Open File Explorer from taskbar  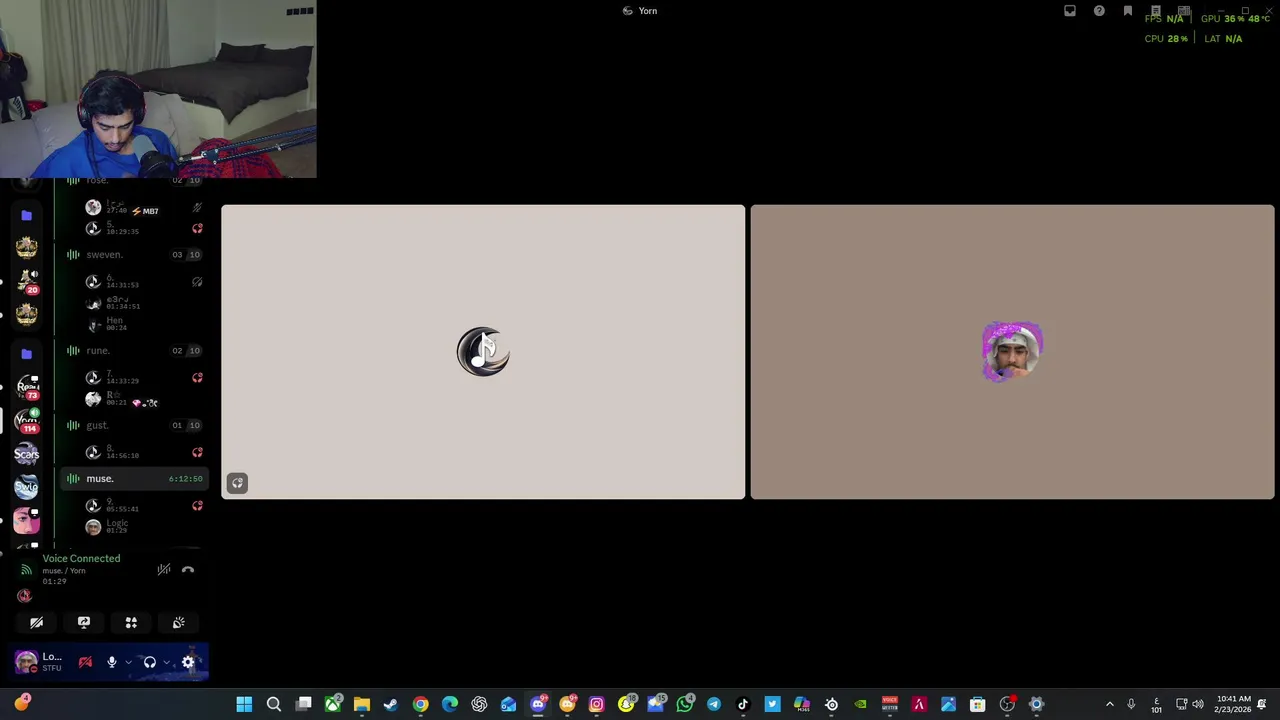362,705
